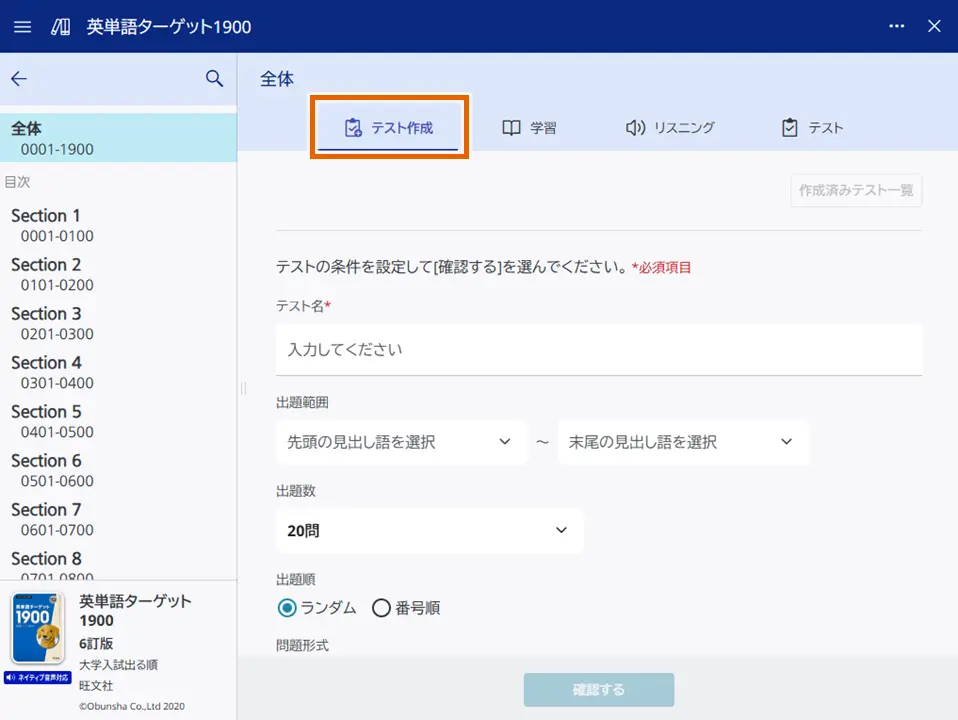Open the hamburger menu
This screenshot has width=958, height=720.
[22, 26]
